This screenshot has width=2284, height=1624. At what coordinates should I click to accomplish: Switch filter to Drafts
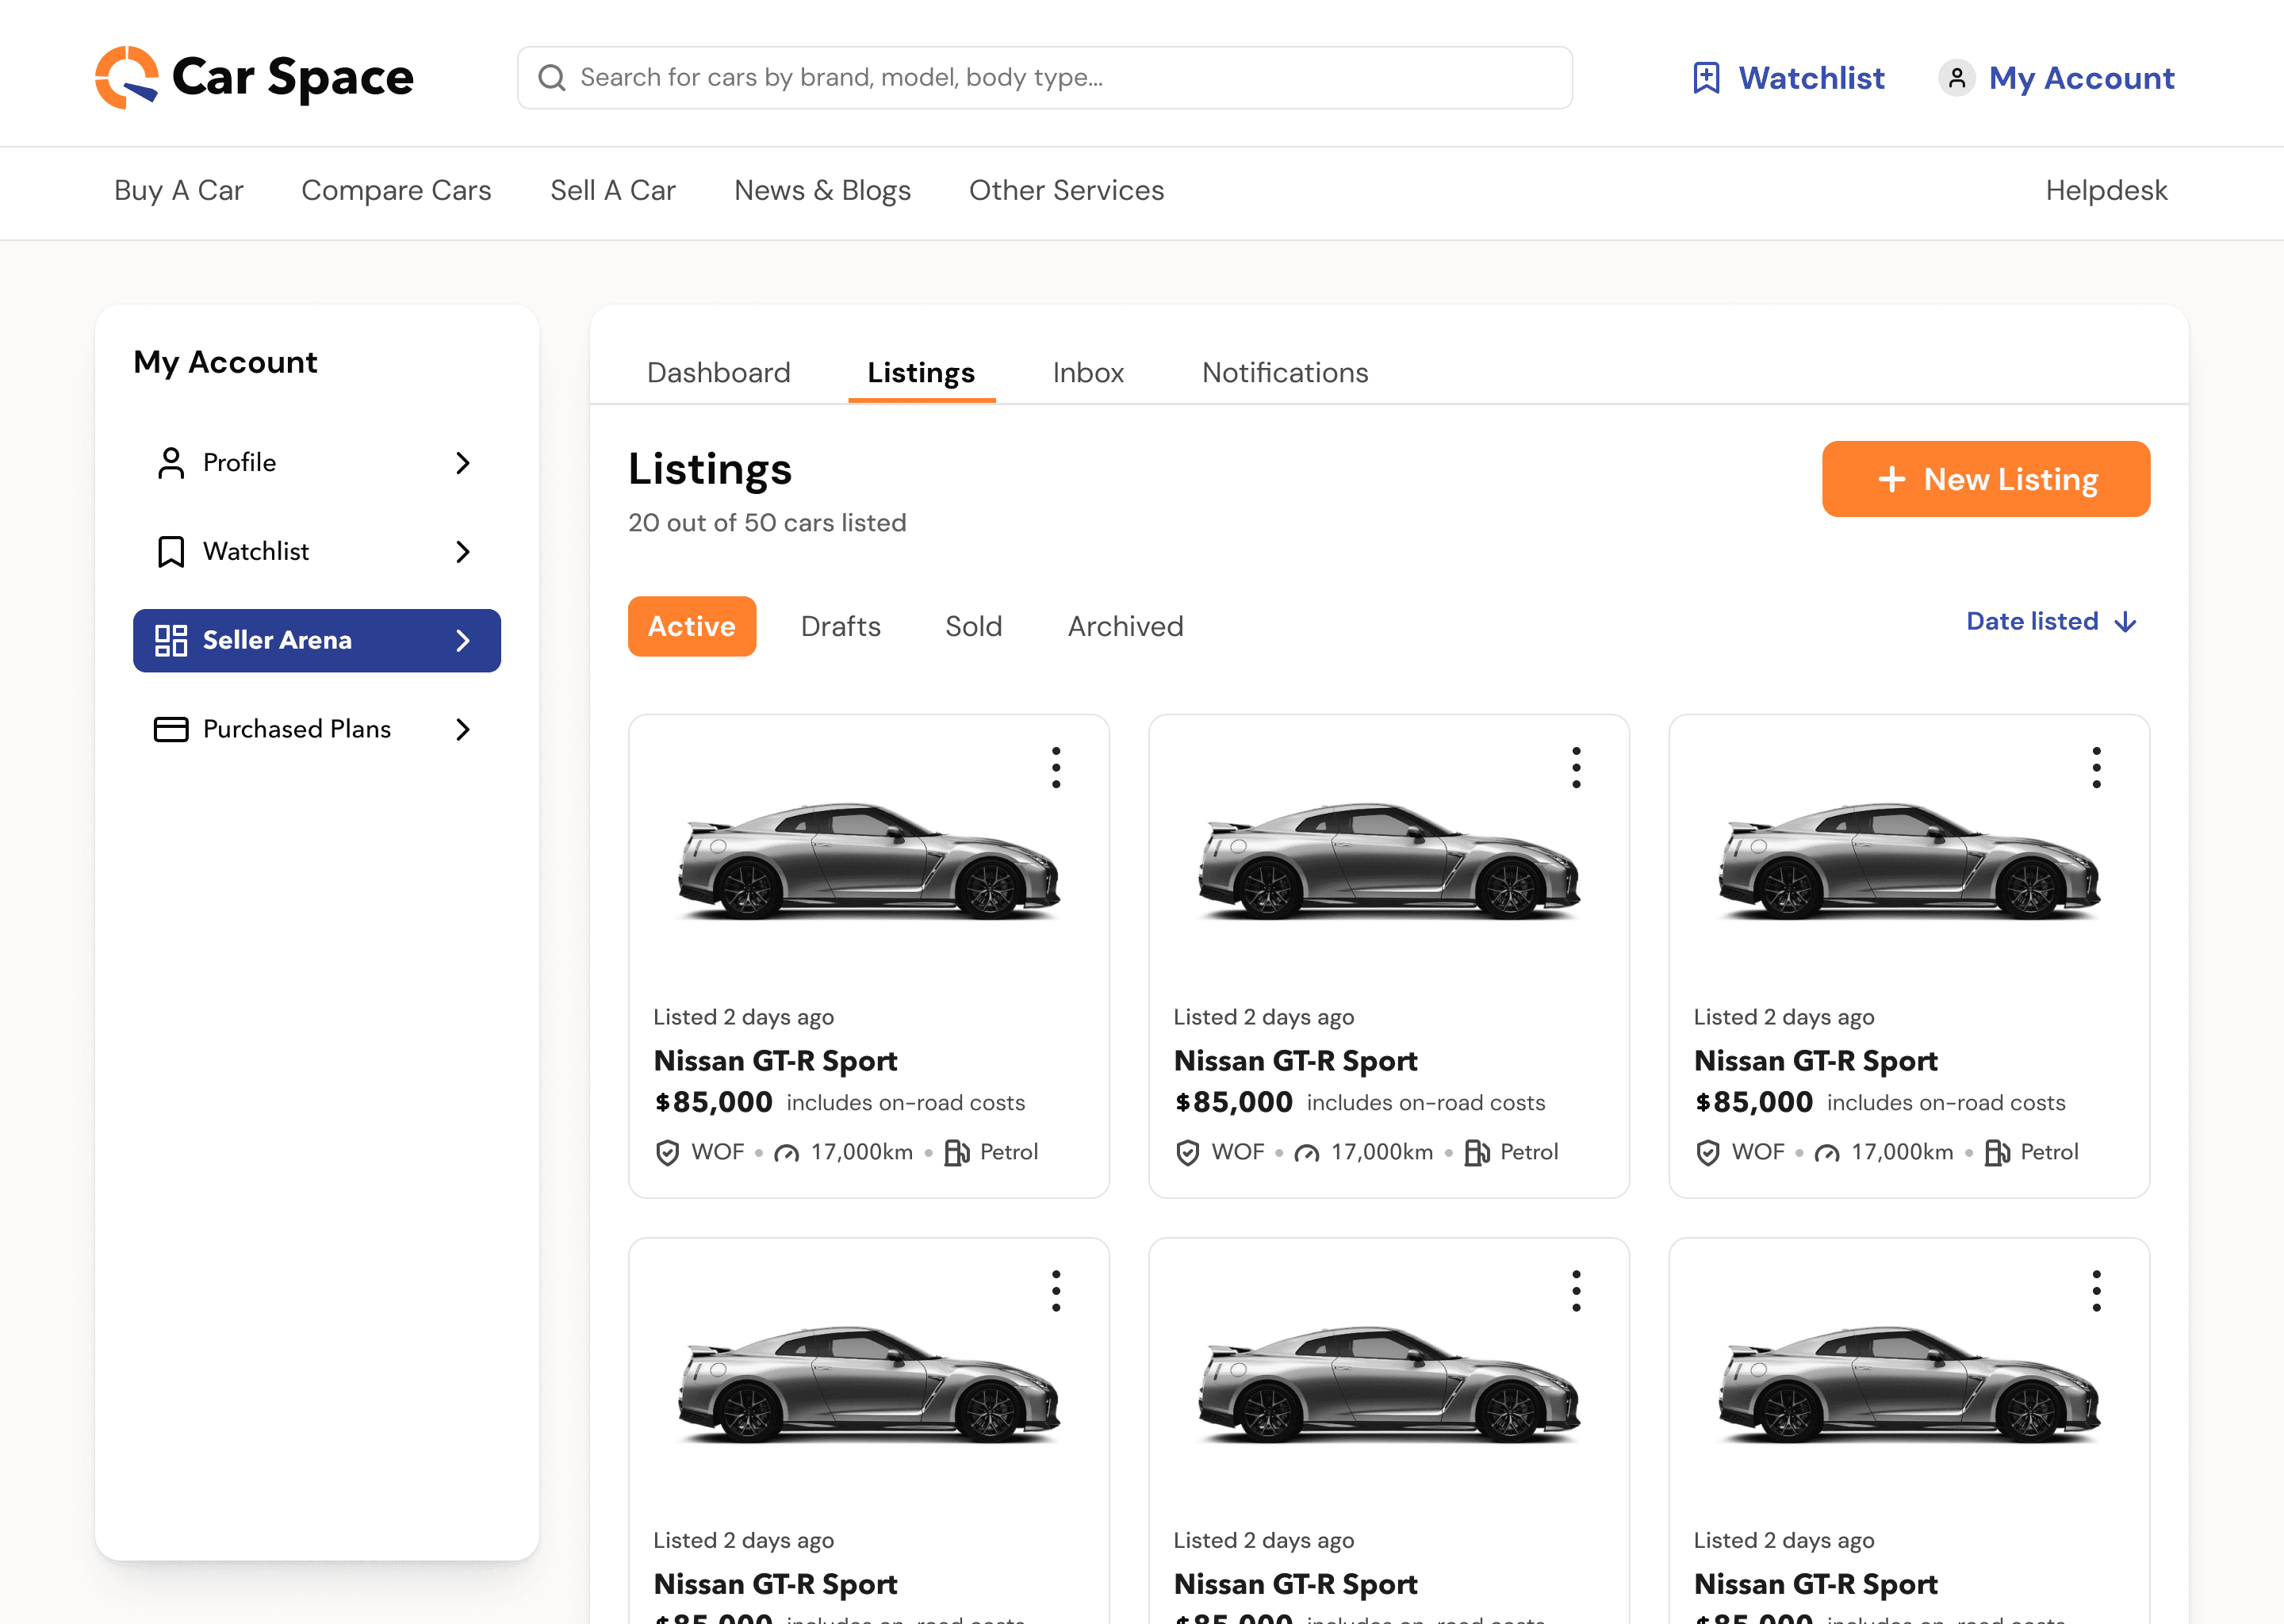point(840,626)
